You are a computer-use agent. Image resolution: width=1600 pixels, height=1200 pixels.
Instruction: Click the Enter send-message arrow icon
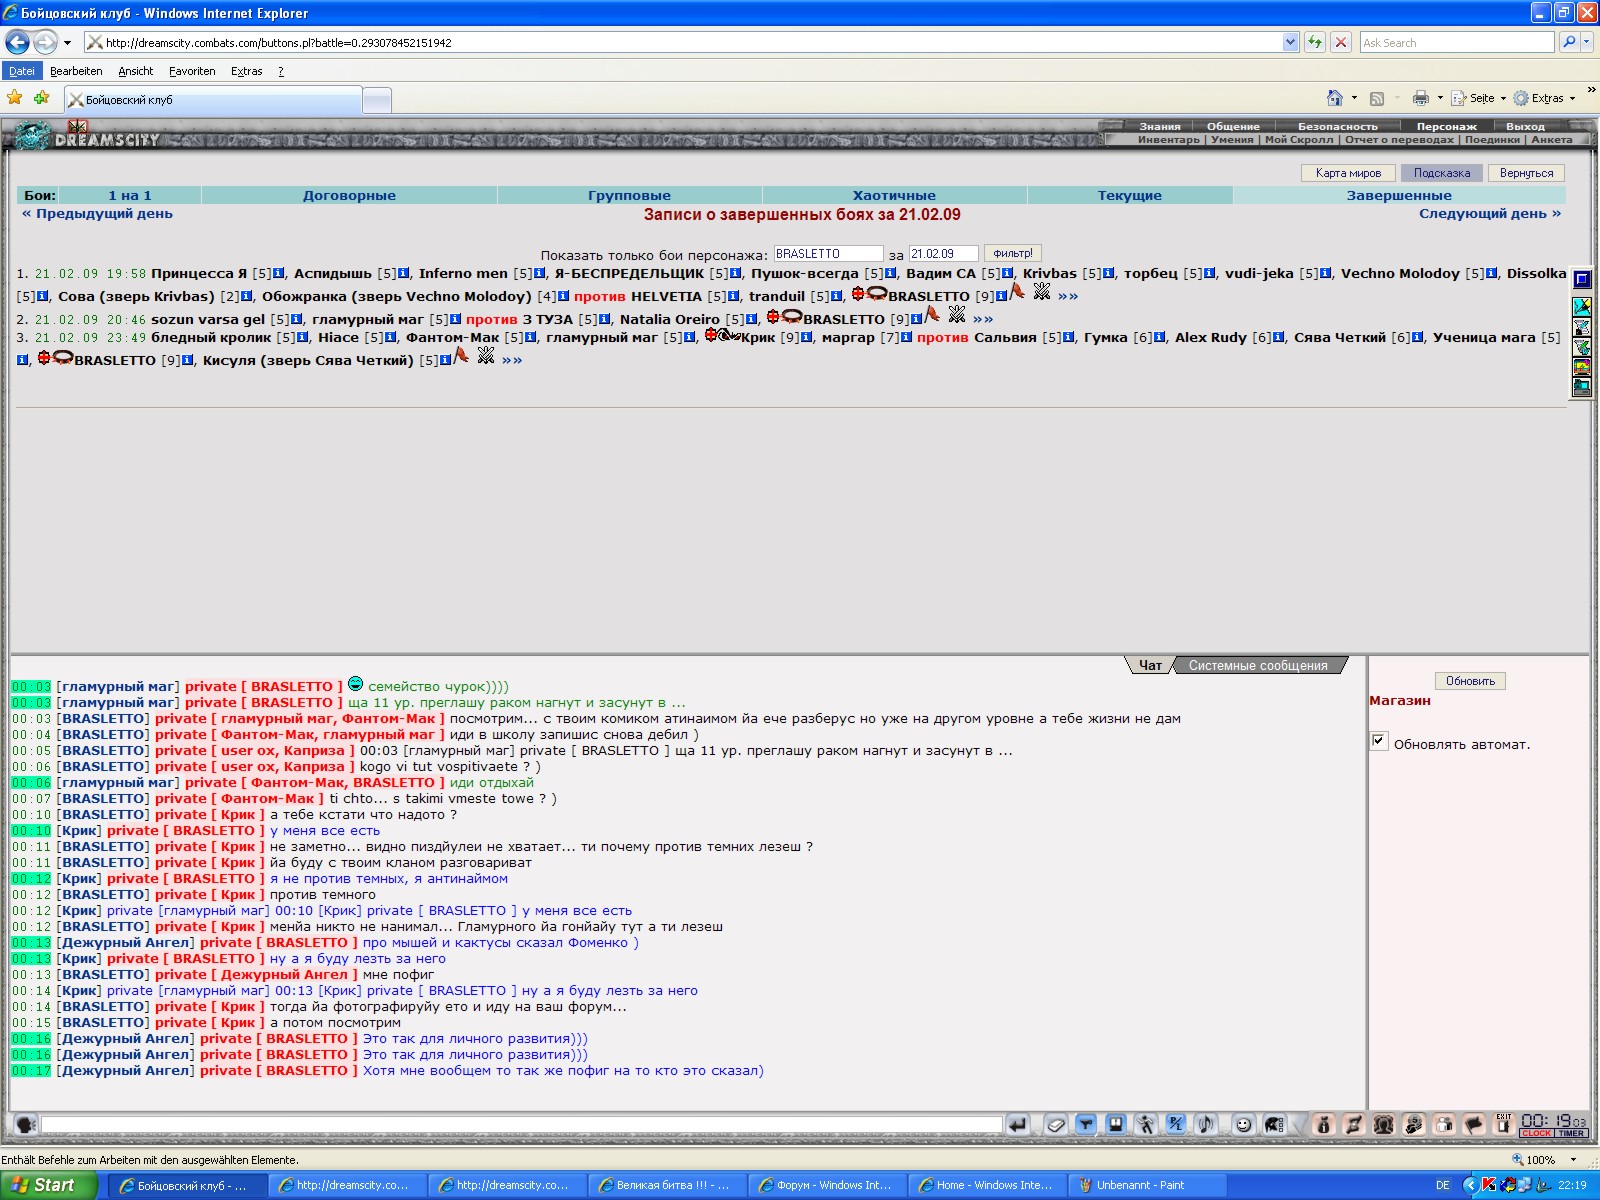1018,1124
